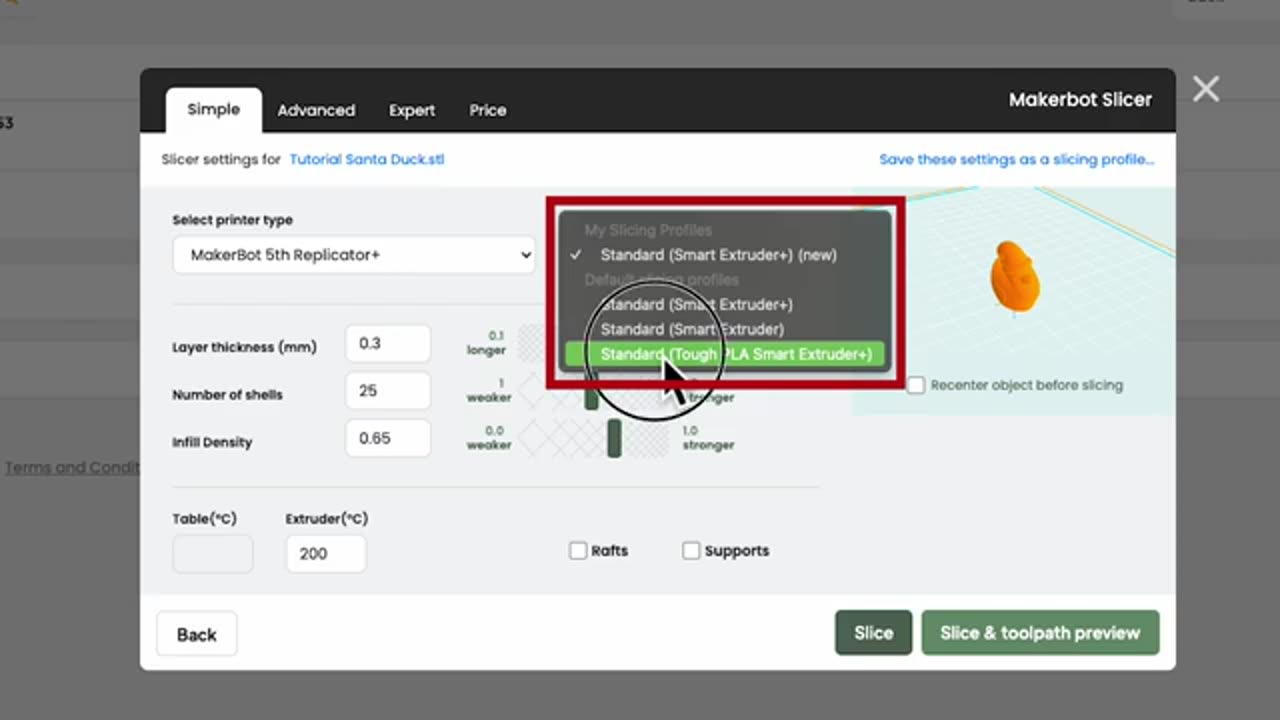Select Standard (Tough PLA Smart Extruder+) profile
Image resolution: width=1280 pixels, height=720 pixels.
tap(725, 354)
